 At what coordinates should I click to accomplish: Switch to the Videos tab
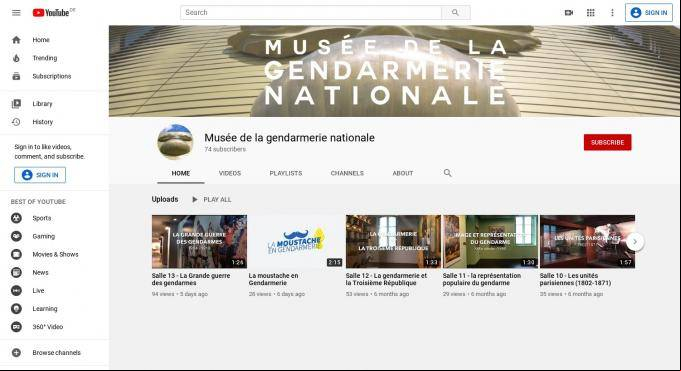pyautogui.click(x=230, y=173)
